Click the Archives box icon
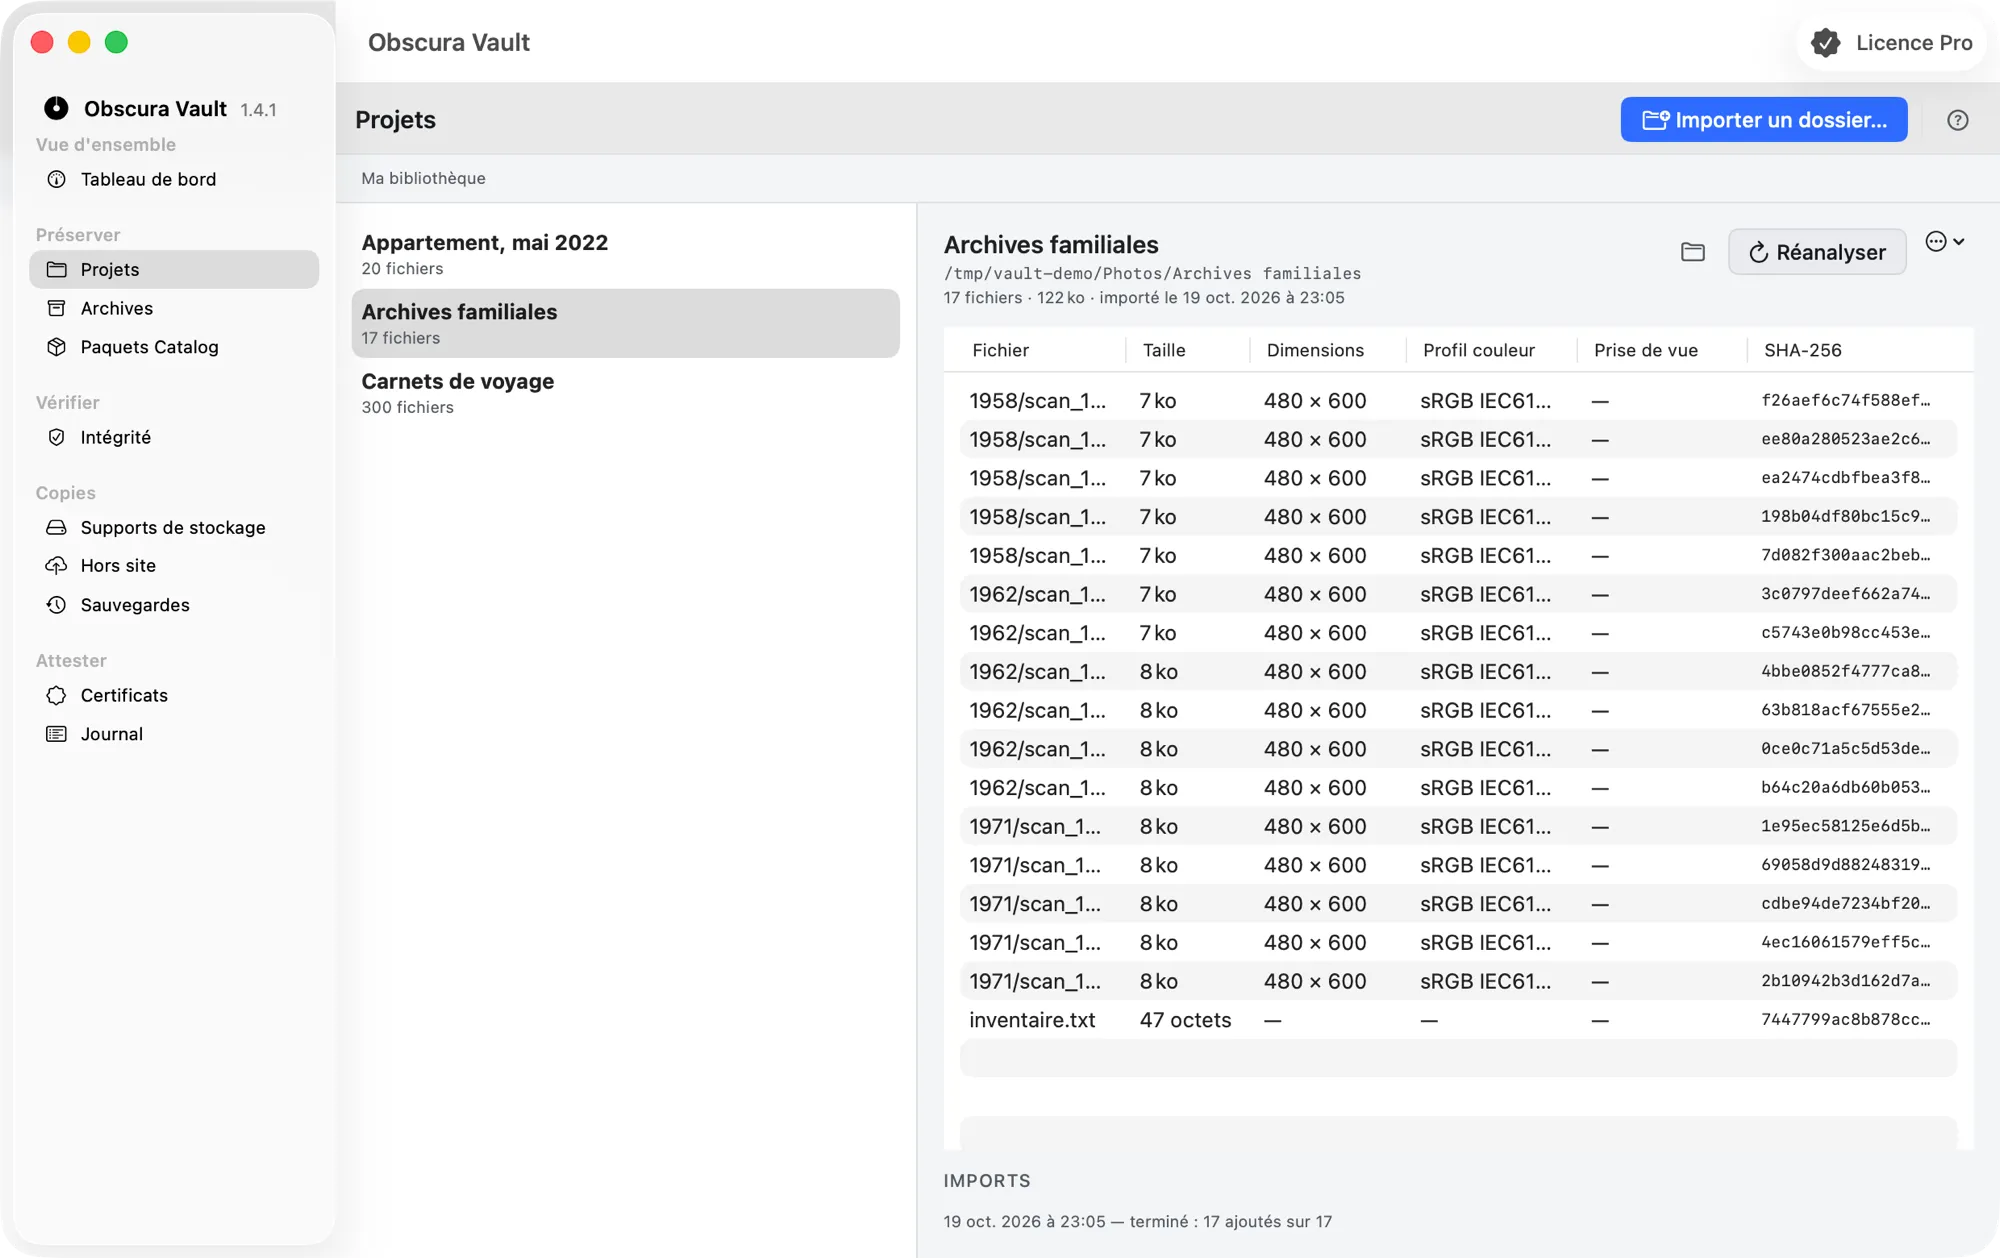Viewport: 2000px width, 1258px height. (57, 308)
